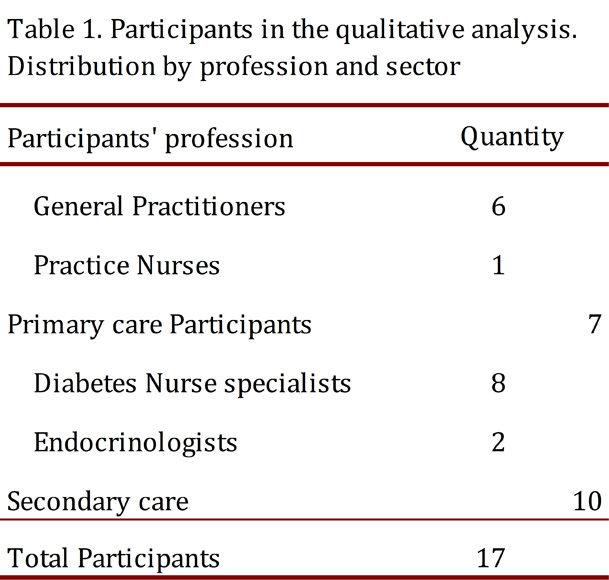Select the 'Practice Nurses' row label
The height and width of the screenshot is (580, 609).
coord(126,265)
